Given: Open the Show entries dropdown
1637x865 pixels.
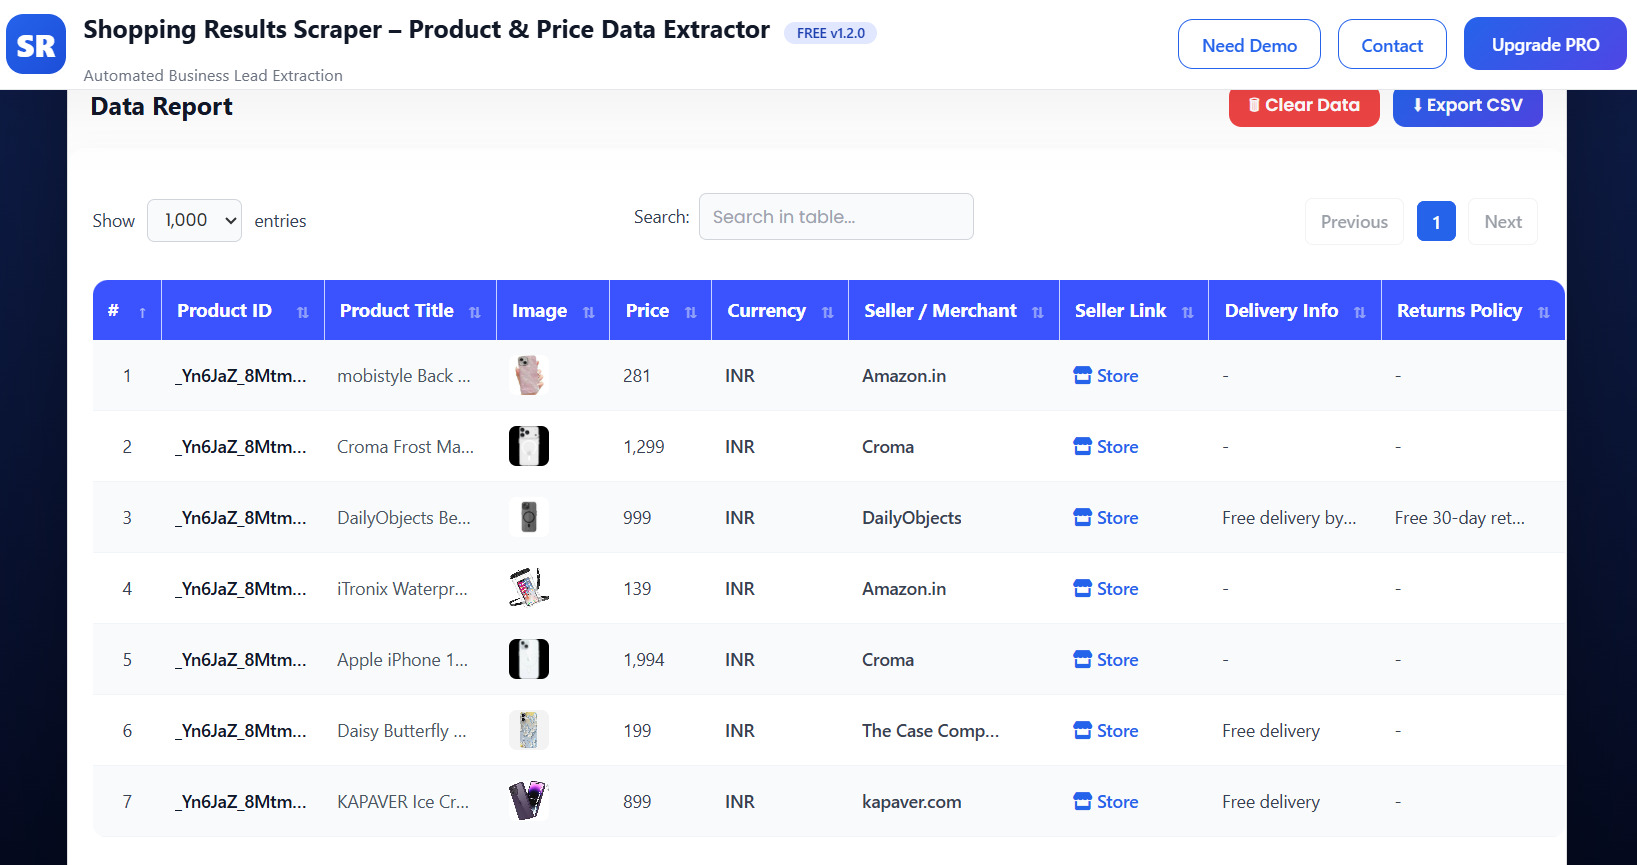Looking at the screenshot, I should [194, 220].
